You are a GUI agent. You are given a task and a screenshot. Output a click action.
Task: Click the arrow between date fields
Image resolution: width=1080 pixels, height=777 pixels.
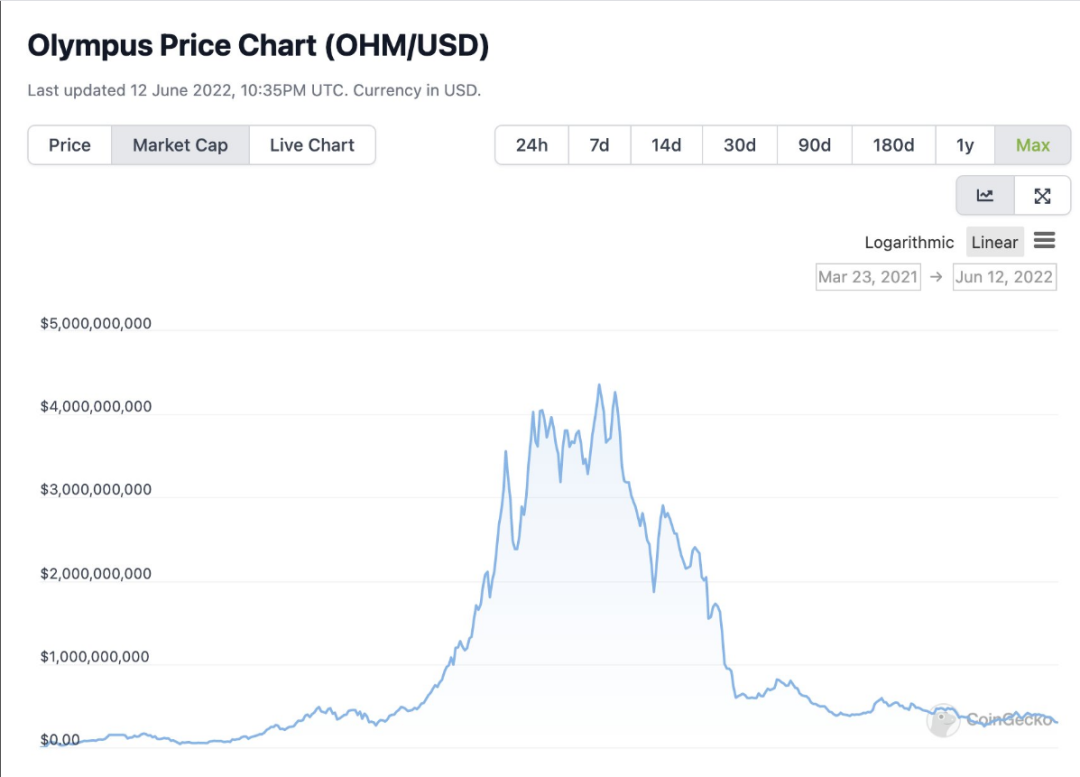[x=936, y=277]
